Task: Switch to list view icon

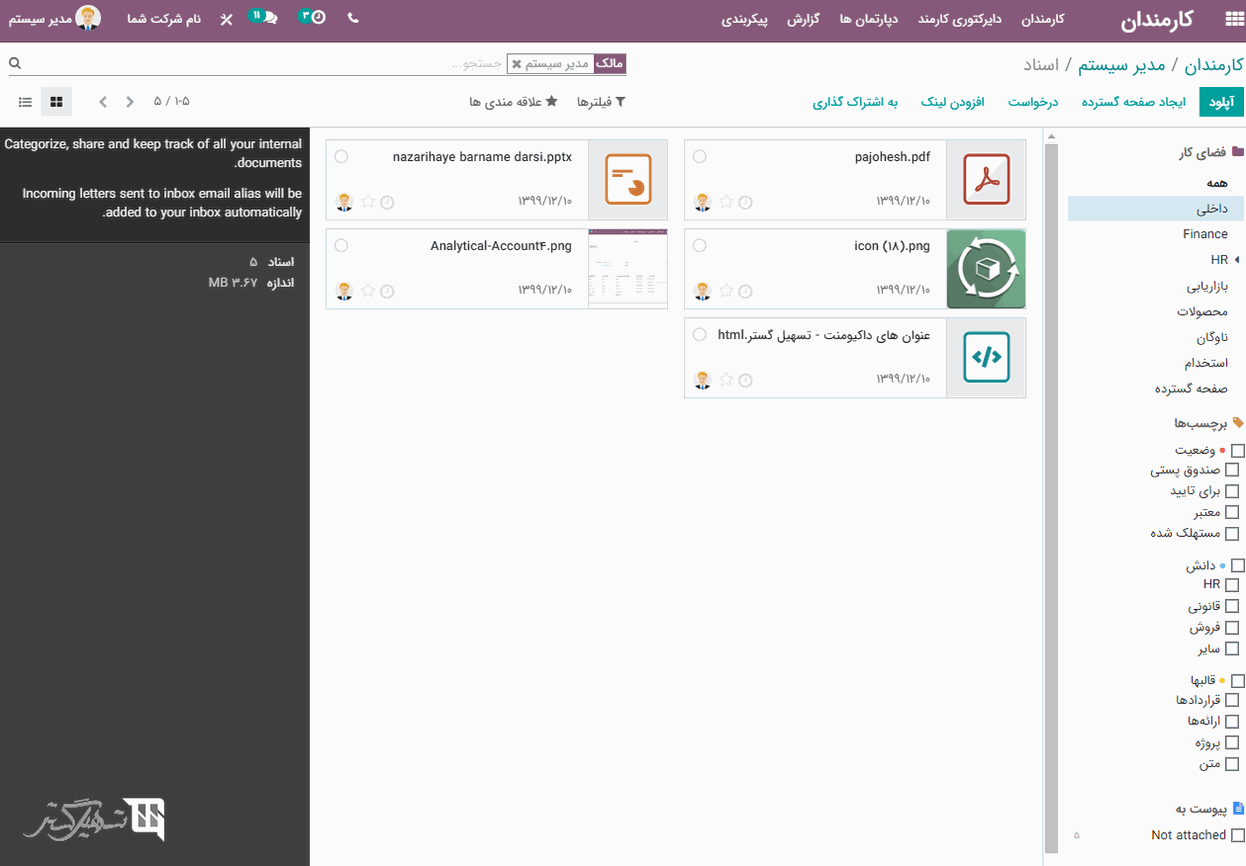Action: [25, 102]
